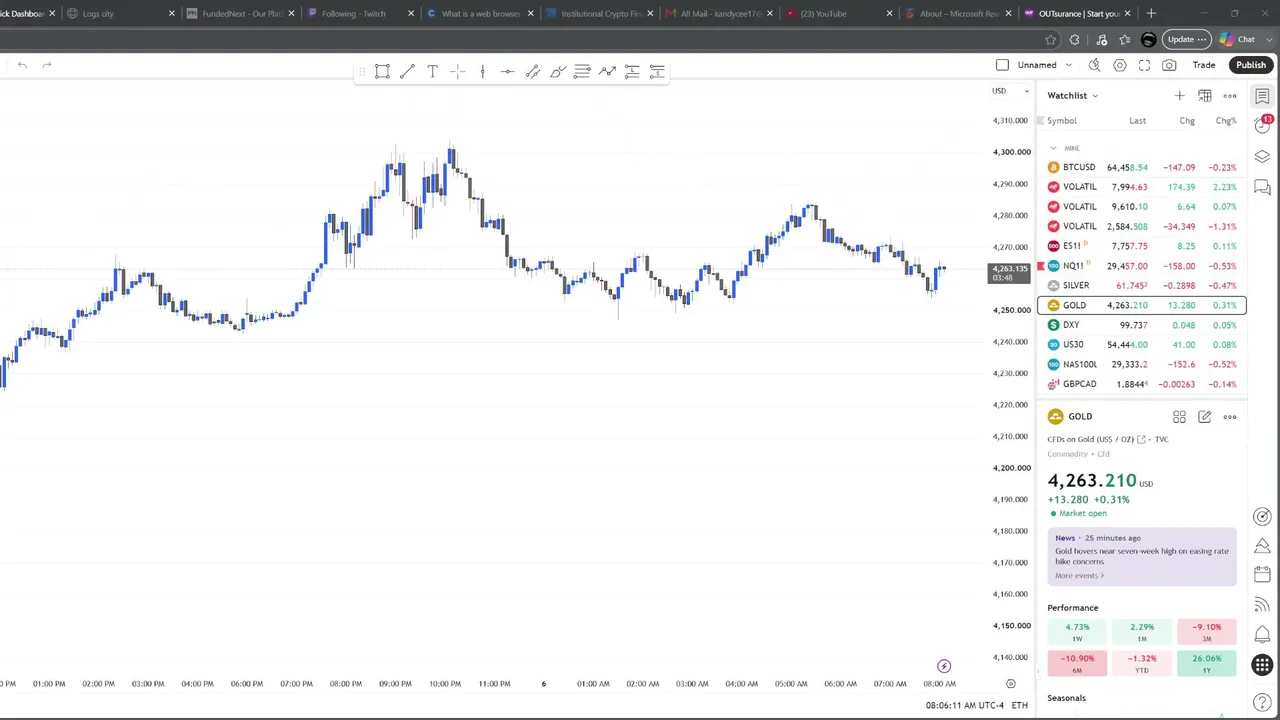1280x720 pixels.
Task: Open watchlist more options menu
Action: pyautogui.click(x=1230, y=95)
